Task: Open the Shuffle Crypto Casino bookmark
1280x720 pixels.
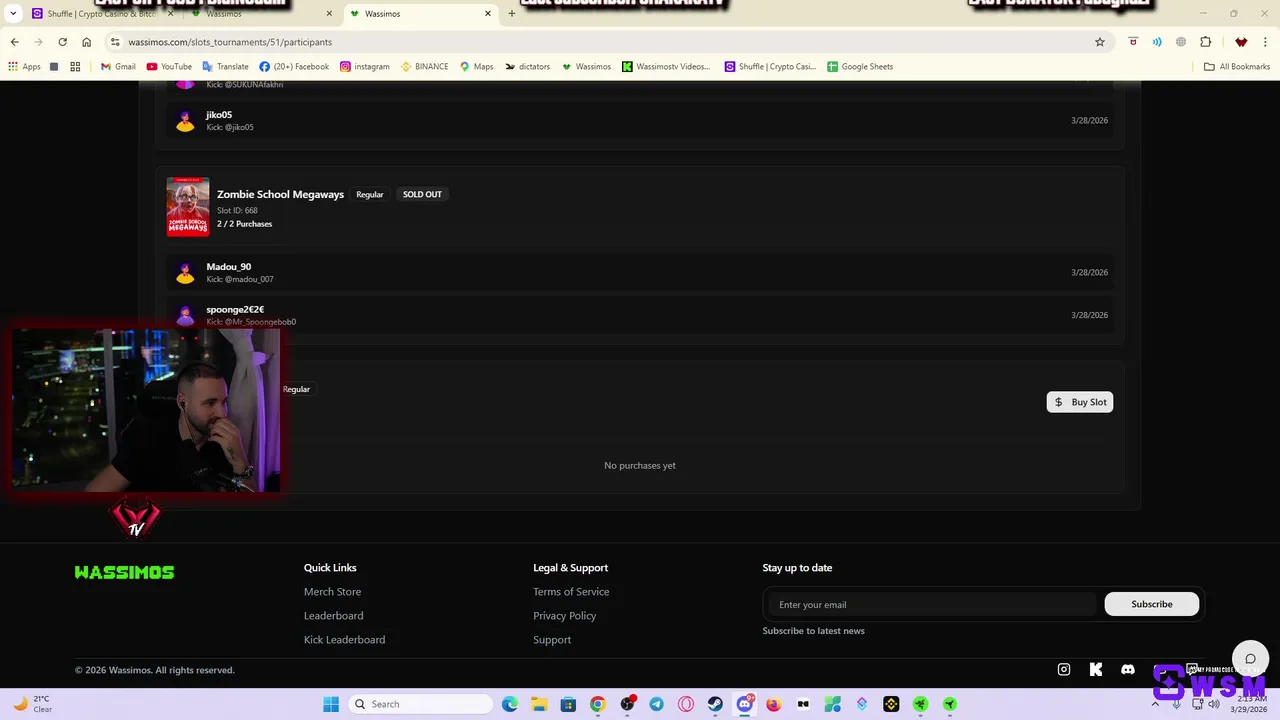Action: point(770,67)
